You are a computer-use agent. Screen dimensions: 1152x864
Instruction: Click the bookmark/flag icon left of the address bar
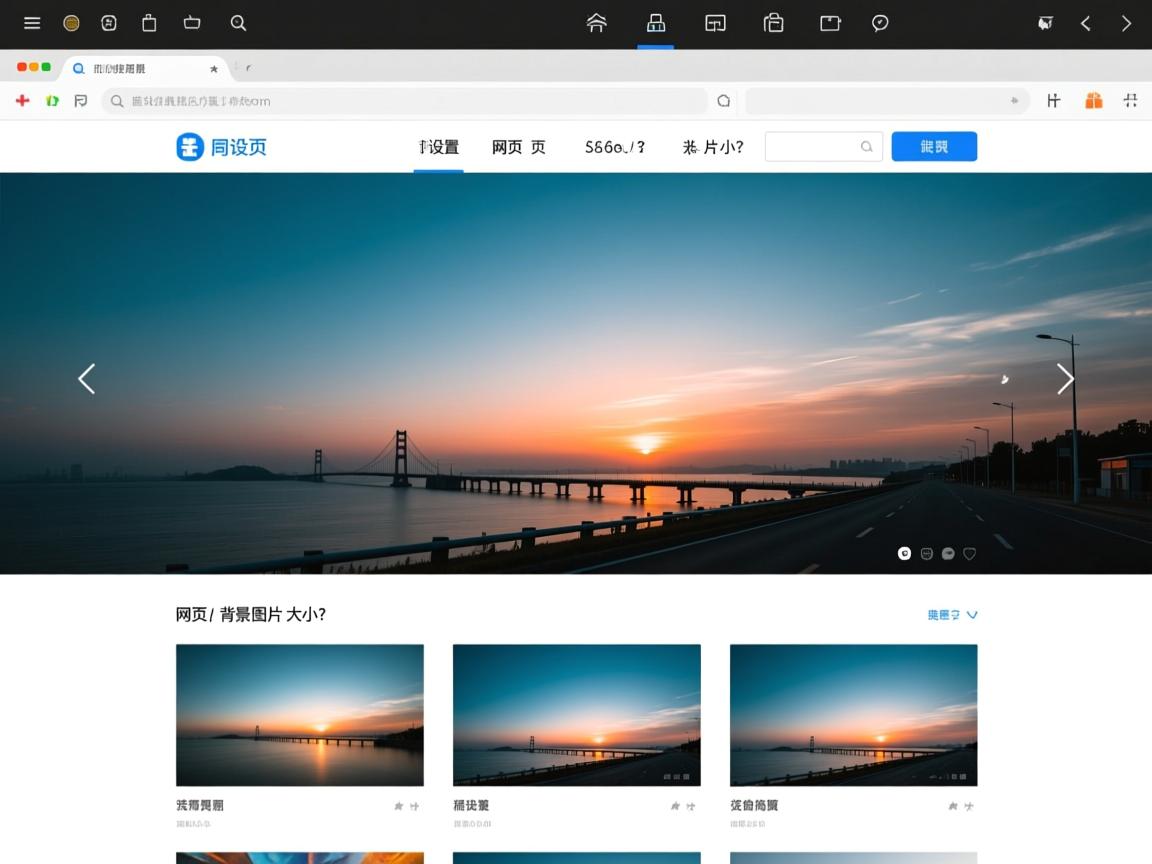pyautogui.click(x=81, y=100)
